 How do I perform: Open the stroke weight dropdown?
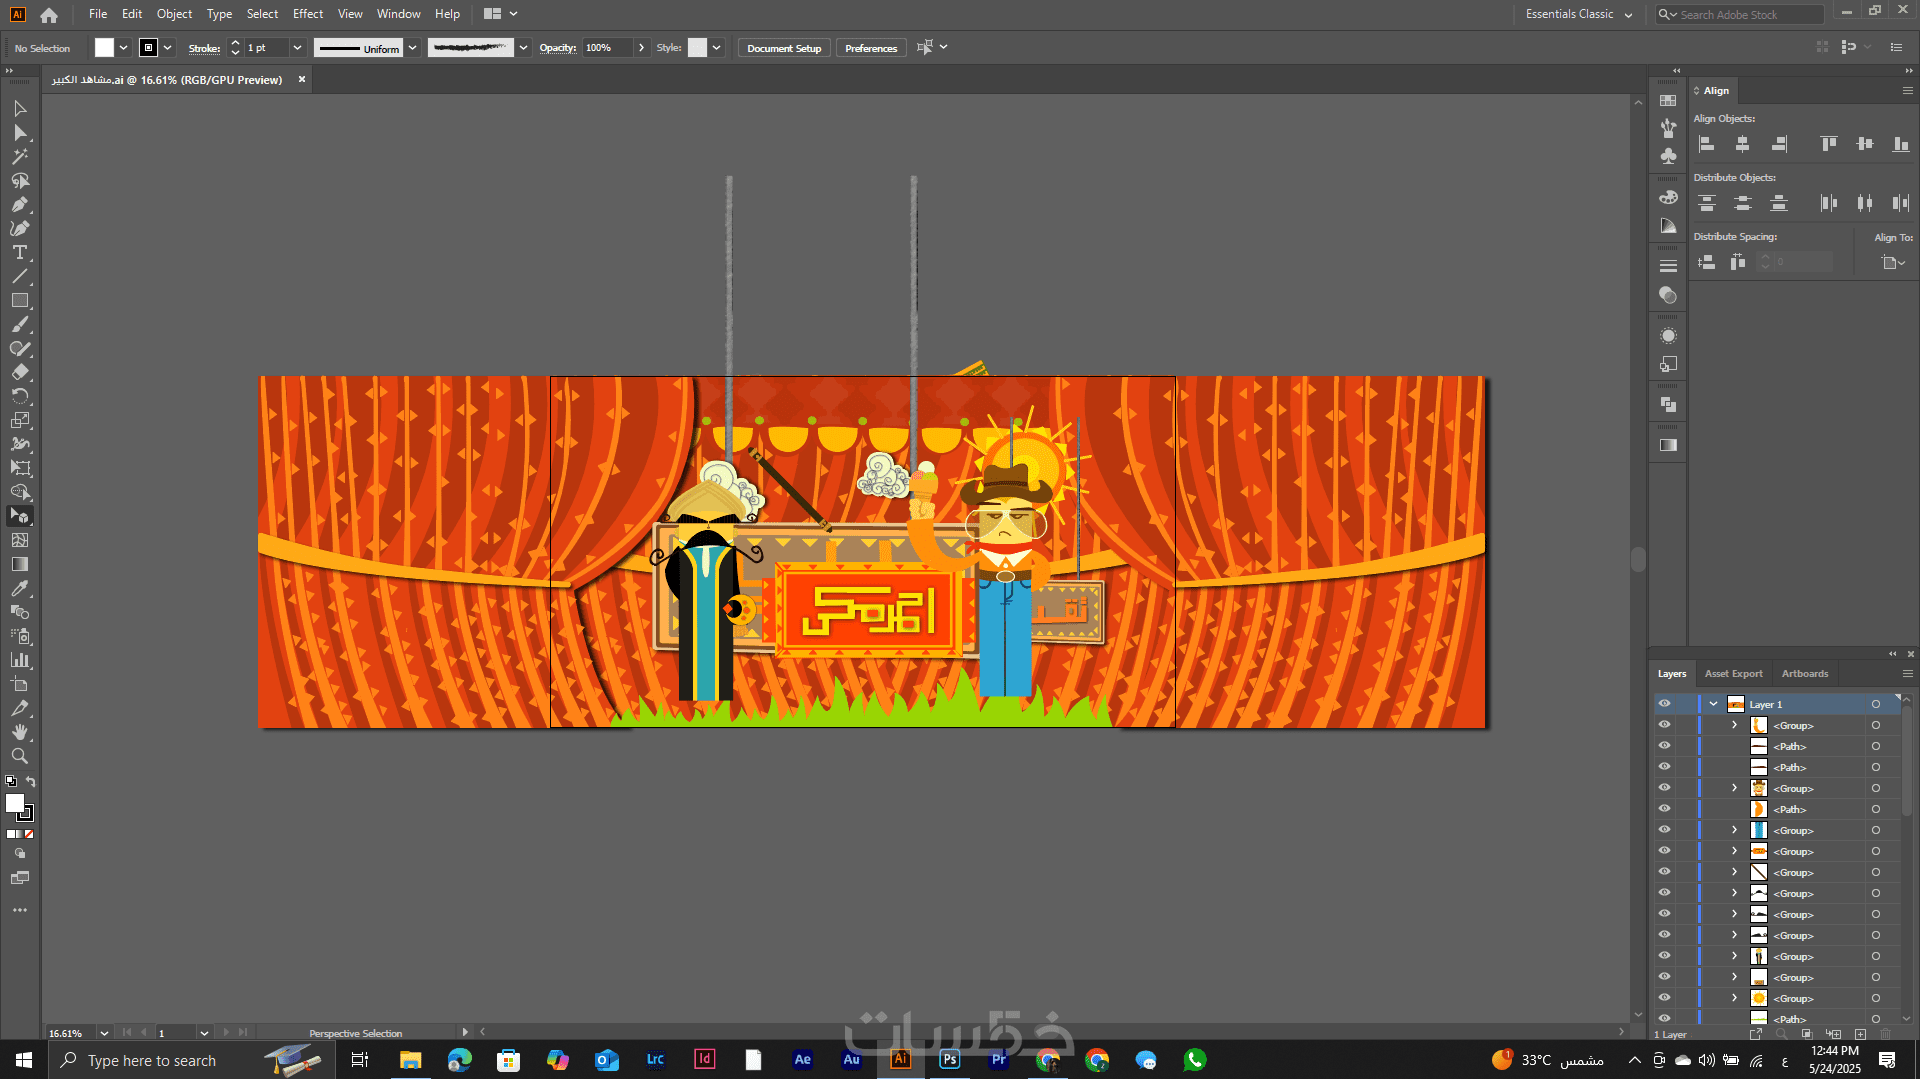tap(297, 48)
